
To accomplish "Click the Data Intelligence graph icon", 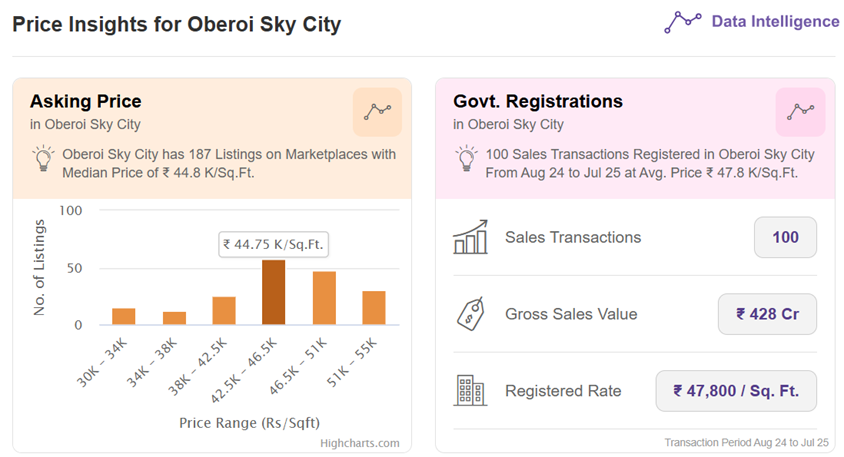I will coord(683,22).
